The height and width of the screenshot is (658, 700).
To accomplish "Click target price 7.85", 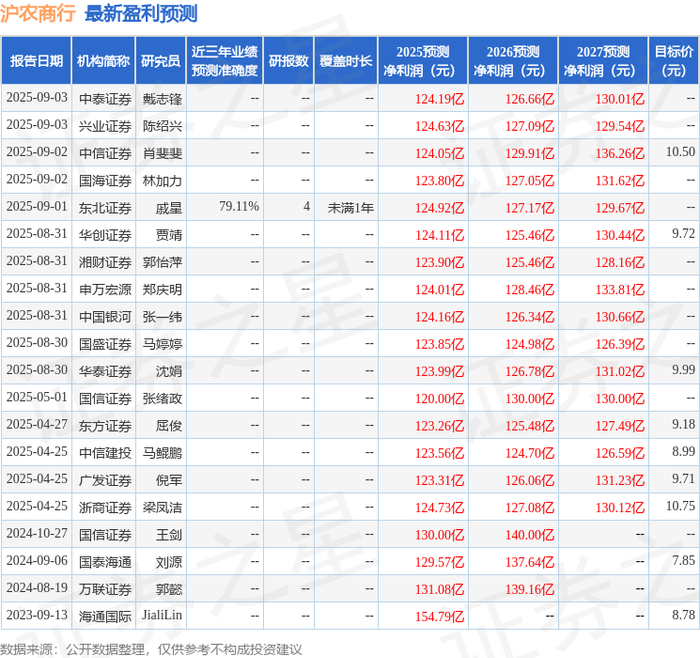I will click(x=683, y=560).
